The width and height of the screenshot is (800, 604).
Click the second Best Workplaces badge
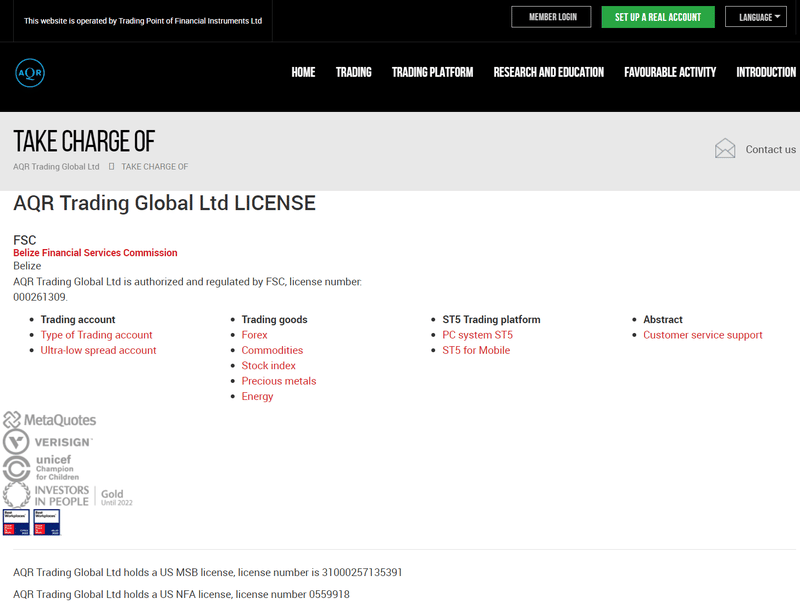(47, 522)
